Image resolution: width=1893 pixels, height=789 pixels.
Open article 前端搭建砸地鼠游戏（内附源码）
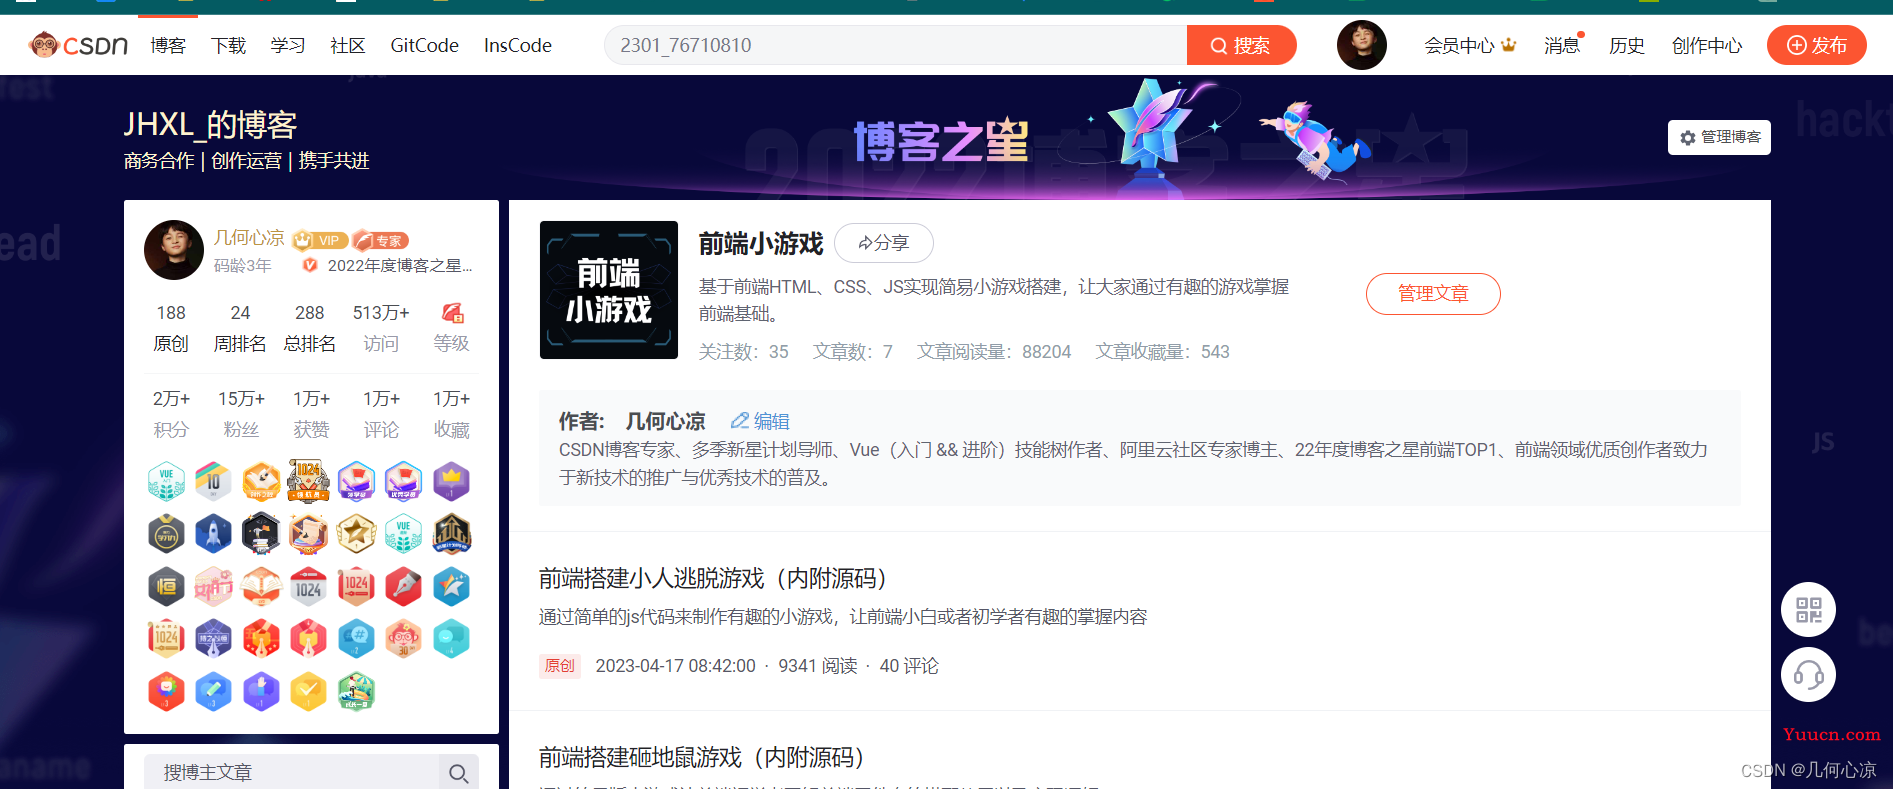(x=702, y=757)
